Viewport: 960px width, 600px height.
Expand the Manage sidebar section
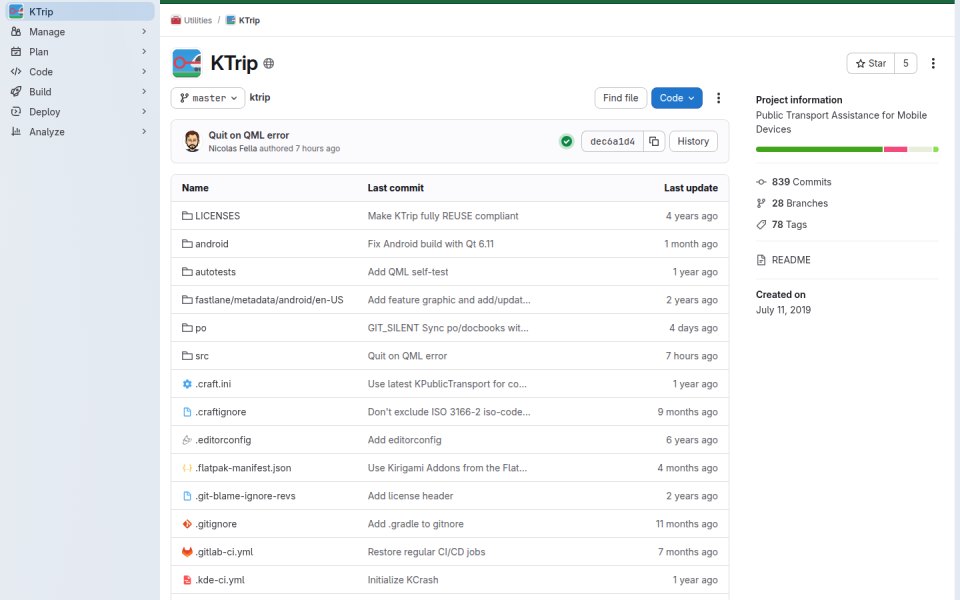[x=80, y=32]
